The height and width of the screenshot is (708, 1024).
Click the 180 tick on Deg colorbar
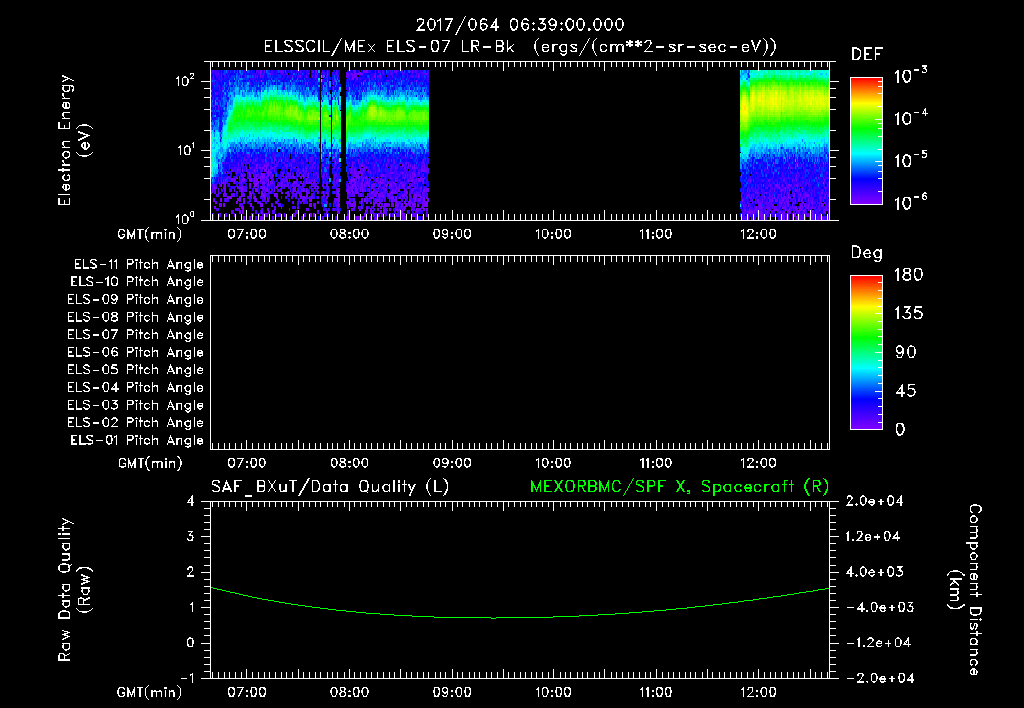[x=908, y=275]
